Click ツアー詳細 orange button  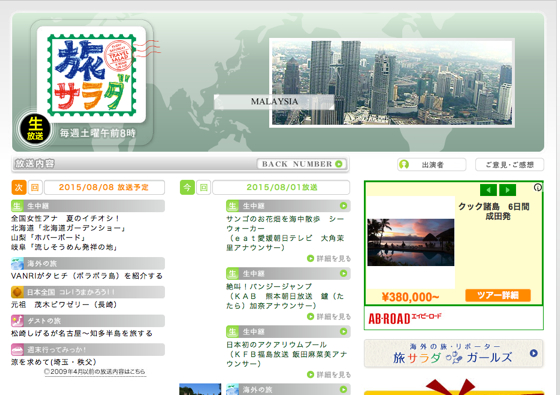coord(498,295)
